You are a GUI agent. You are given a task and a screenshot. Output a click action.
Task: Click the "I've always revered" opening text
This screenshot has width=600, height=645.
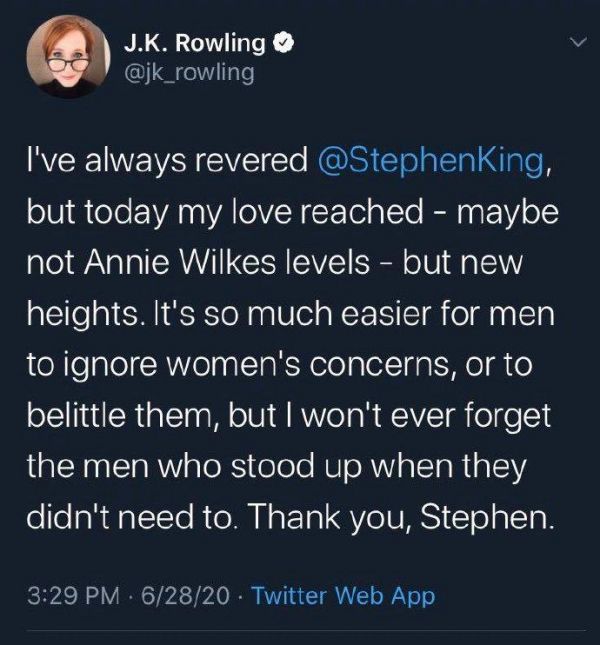point(167,160)
